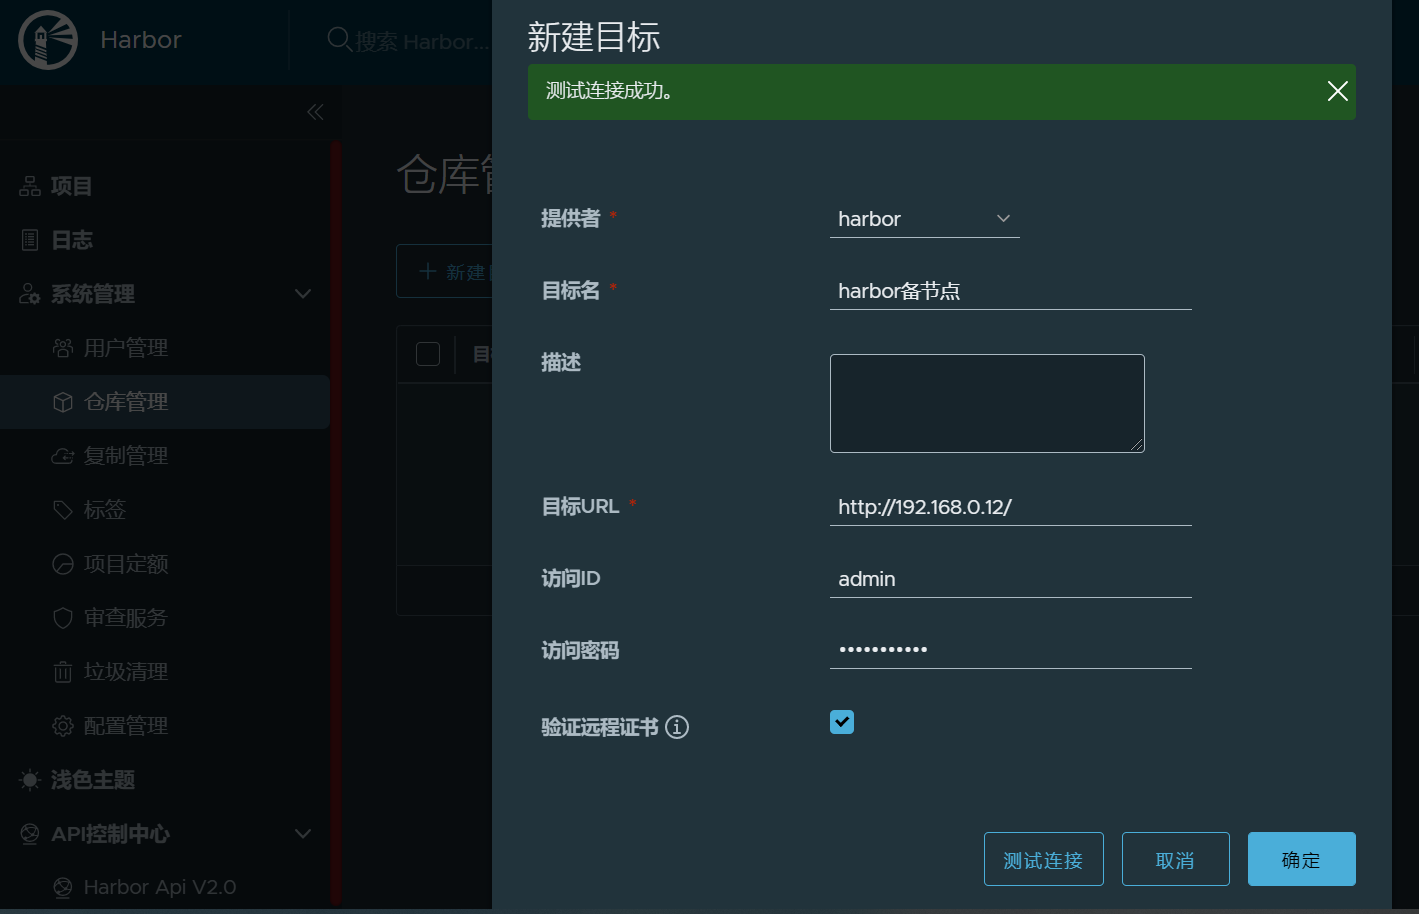Confirm with the 确定 button
The width and height of the screenshot is (1419, 914).
[x=1301, y=859]
